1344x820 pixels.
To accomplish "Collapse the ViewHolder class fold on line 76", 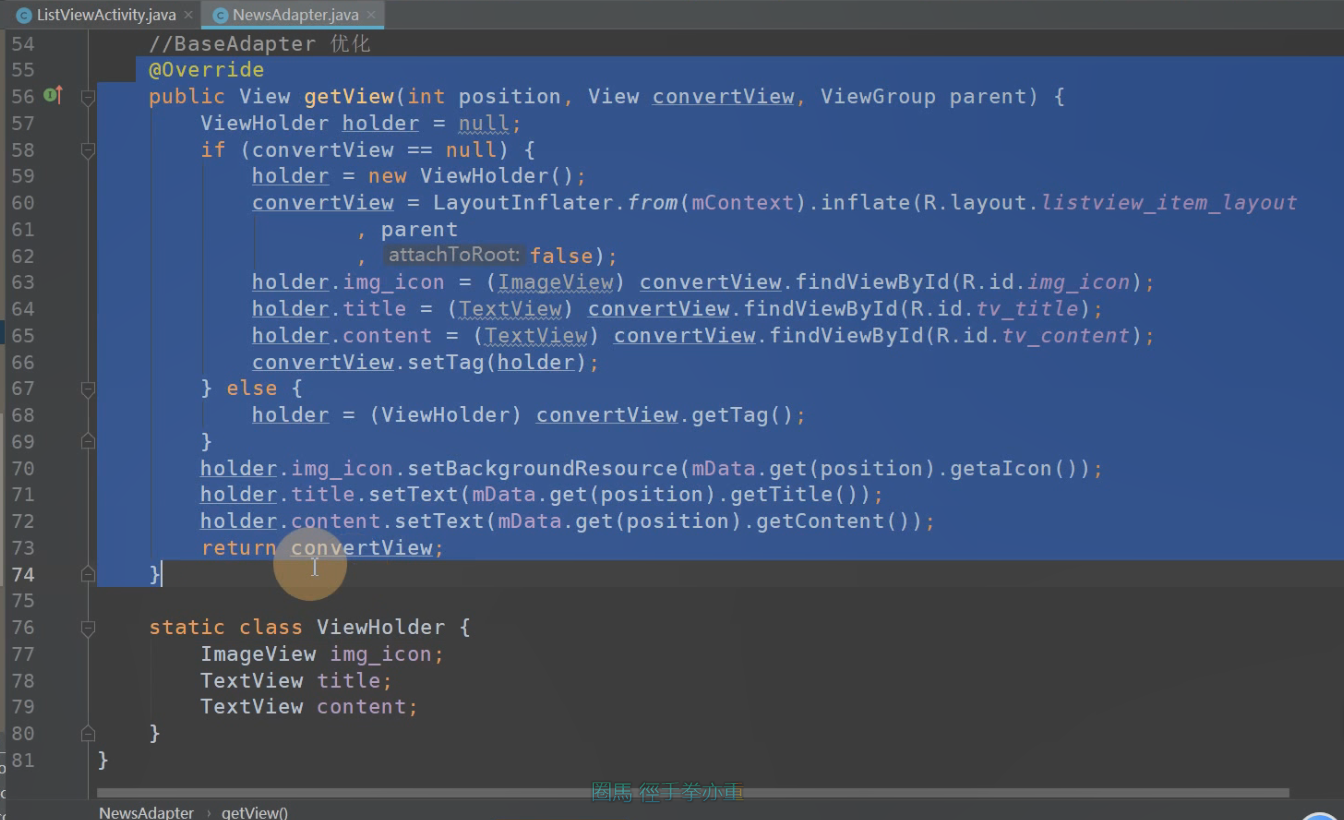I will pyautogui.click(x=88, y=627).
